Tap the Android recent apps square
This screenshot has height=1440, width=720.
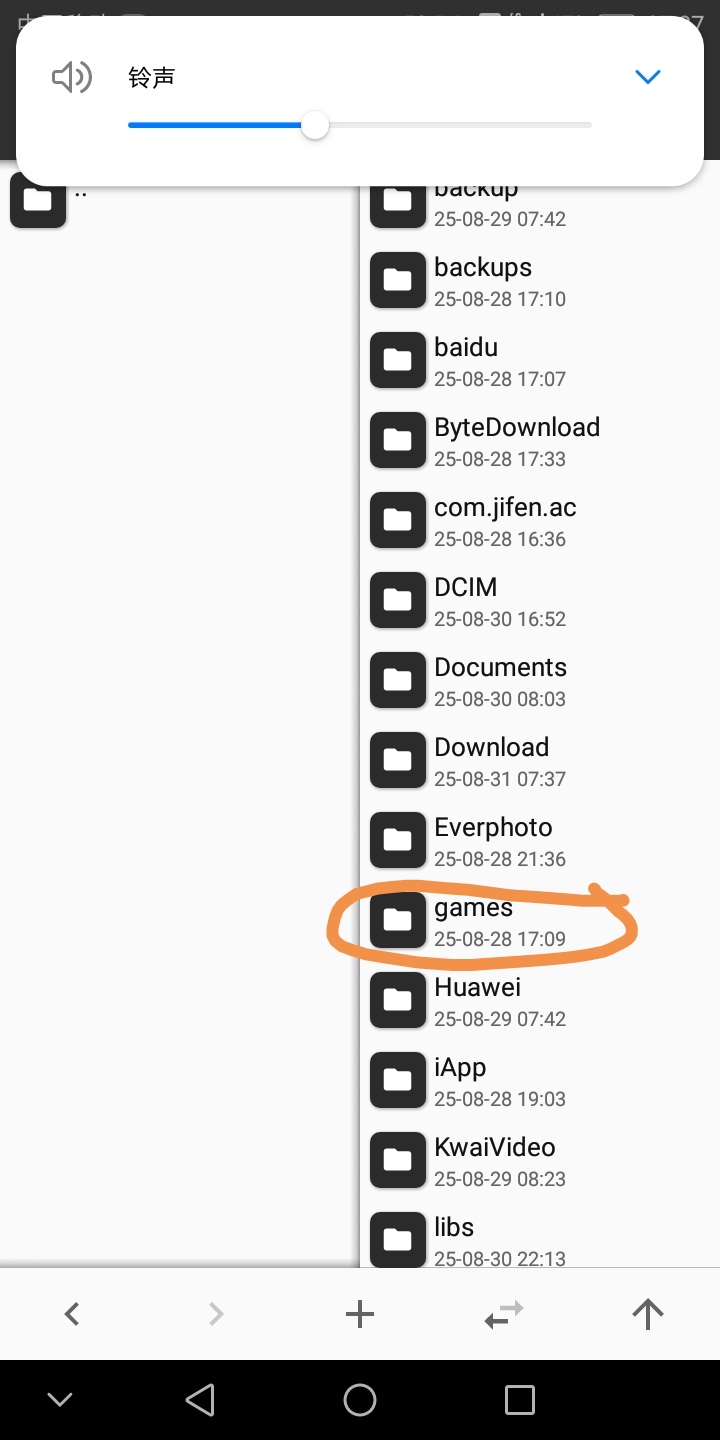519,1400
